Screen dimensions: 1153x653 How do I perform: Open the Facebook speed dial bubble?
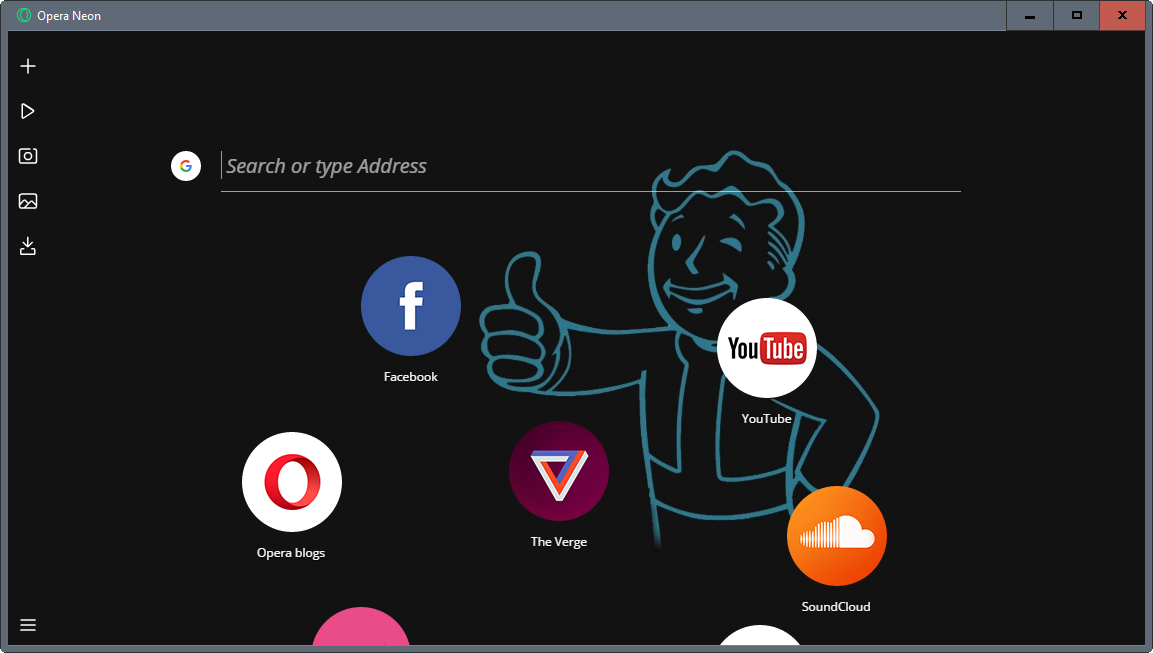[x=411, y=306]
